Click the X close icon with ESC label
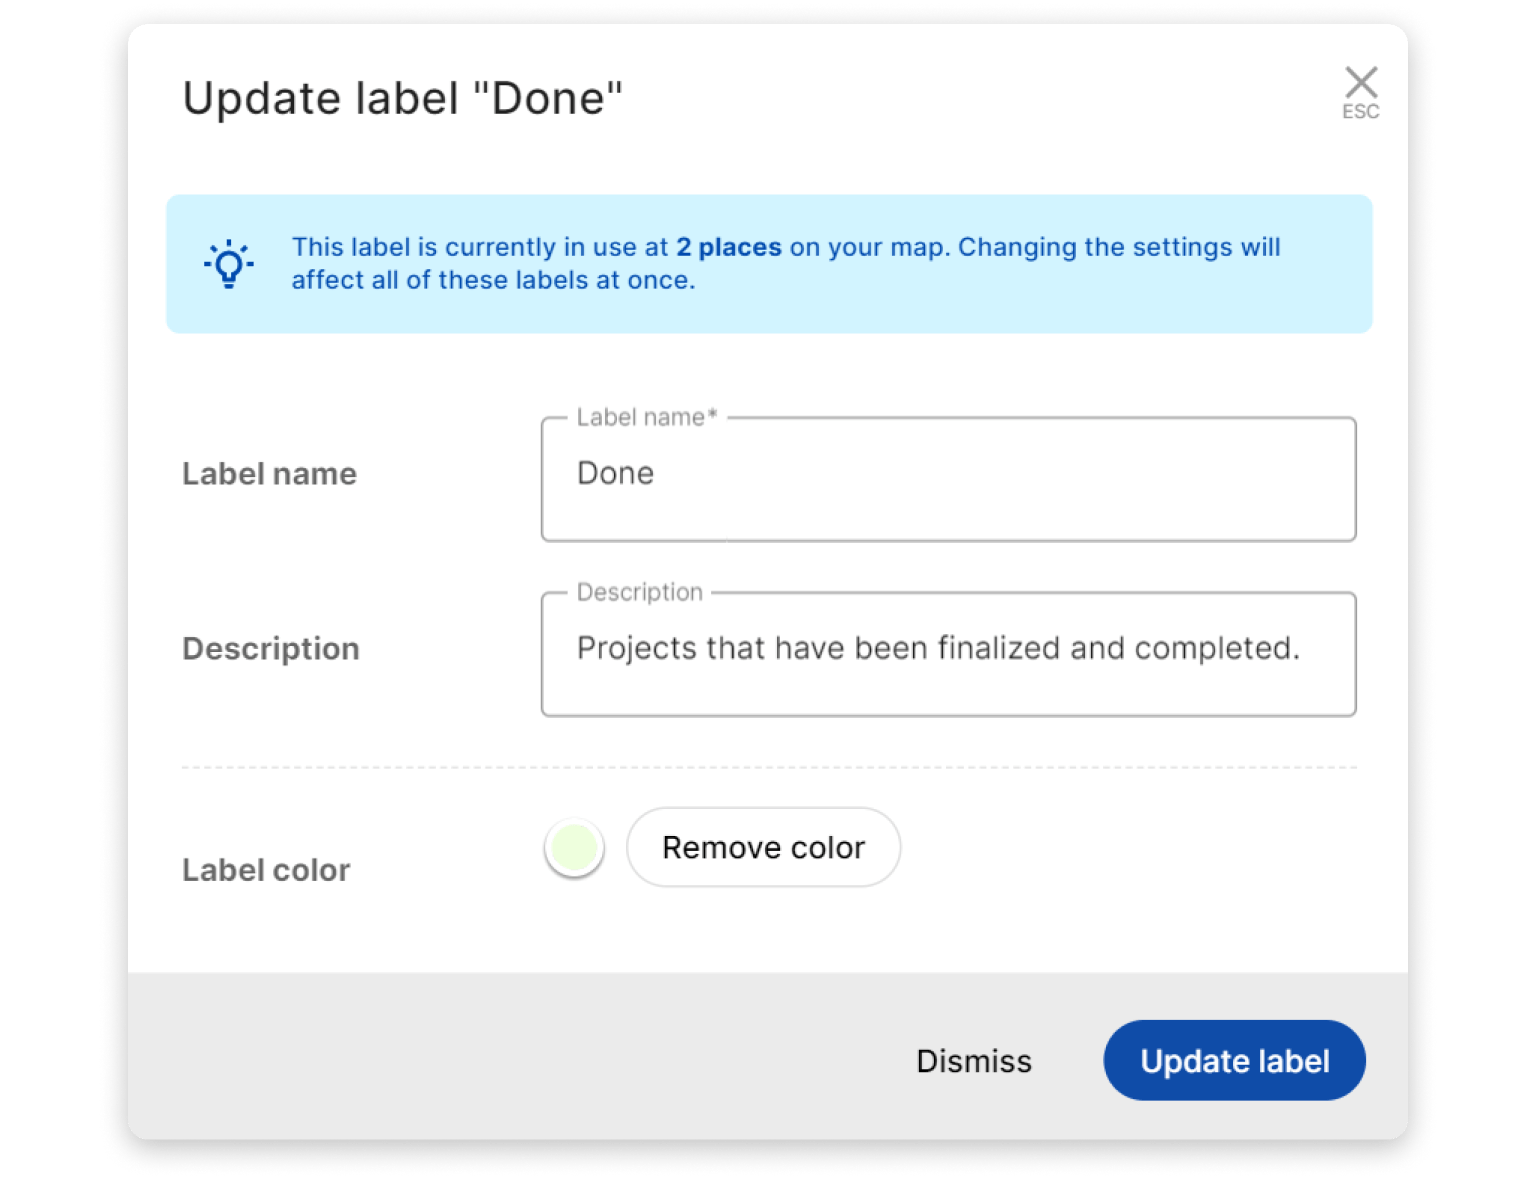1536x1180 pixels. pyautogui.click(x=1360, y=80)
